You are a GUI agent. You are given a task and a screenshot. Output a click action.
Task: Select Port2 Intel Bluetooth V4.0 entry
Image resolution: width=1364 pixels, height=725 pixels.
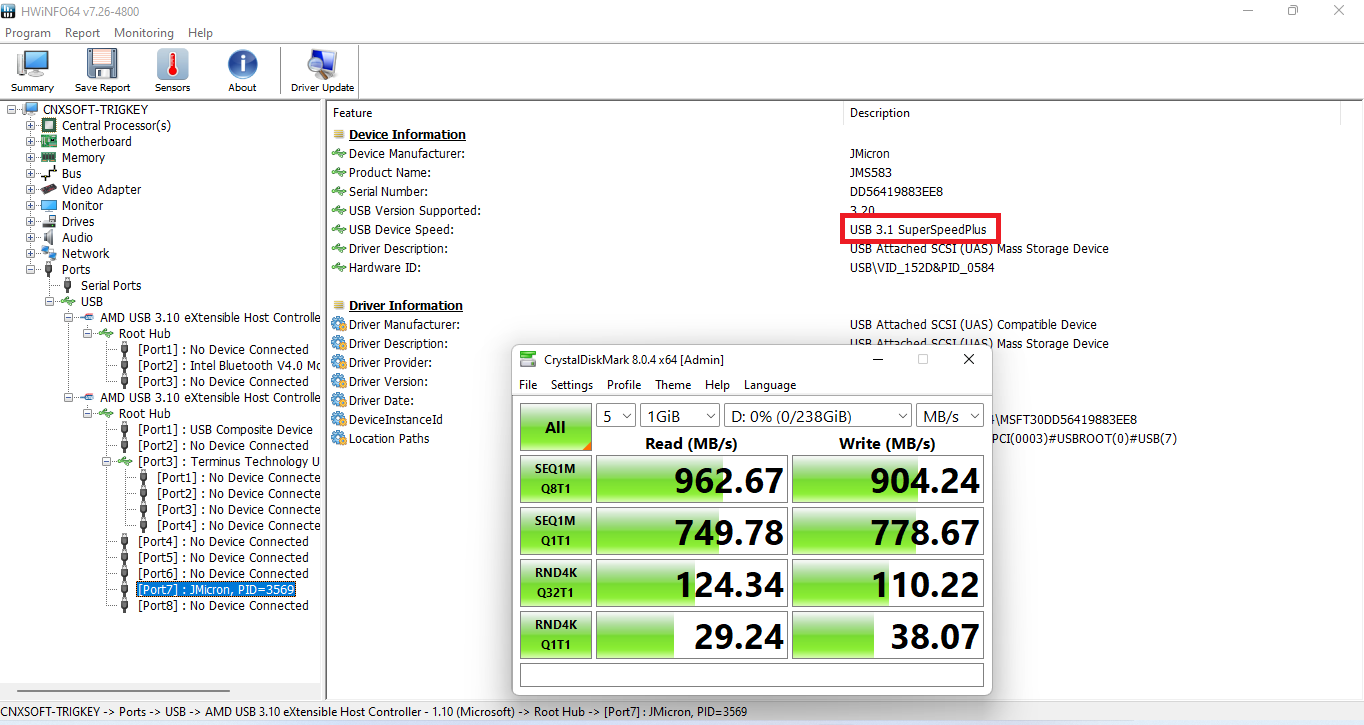pos(229,365)
